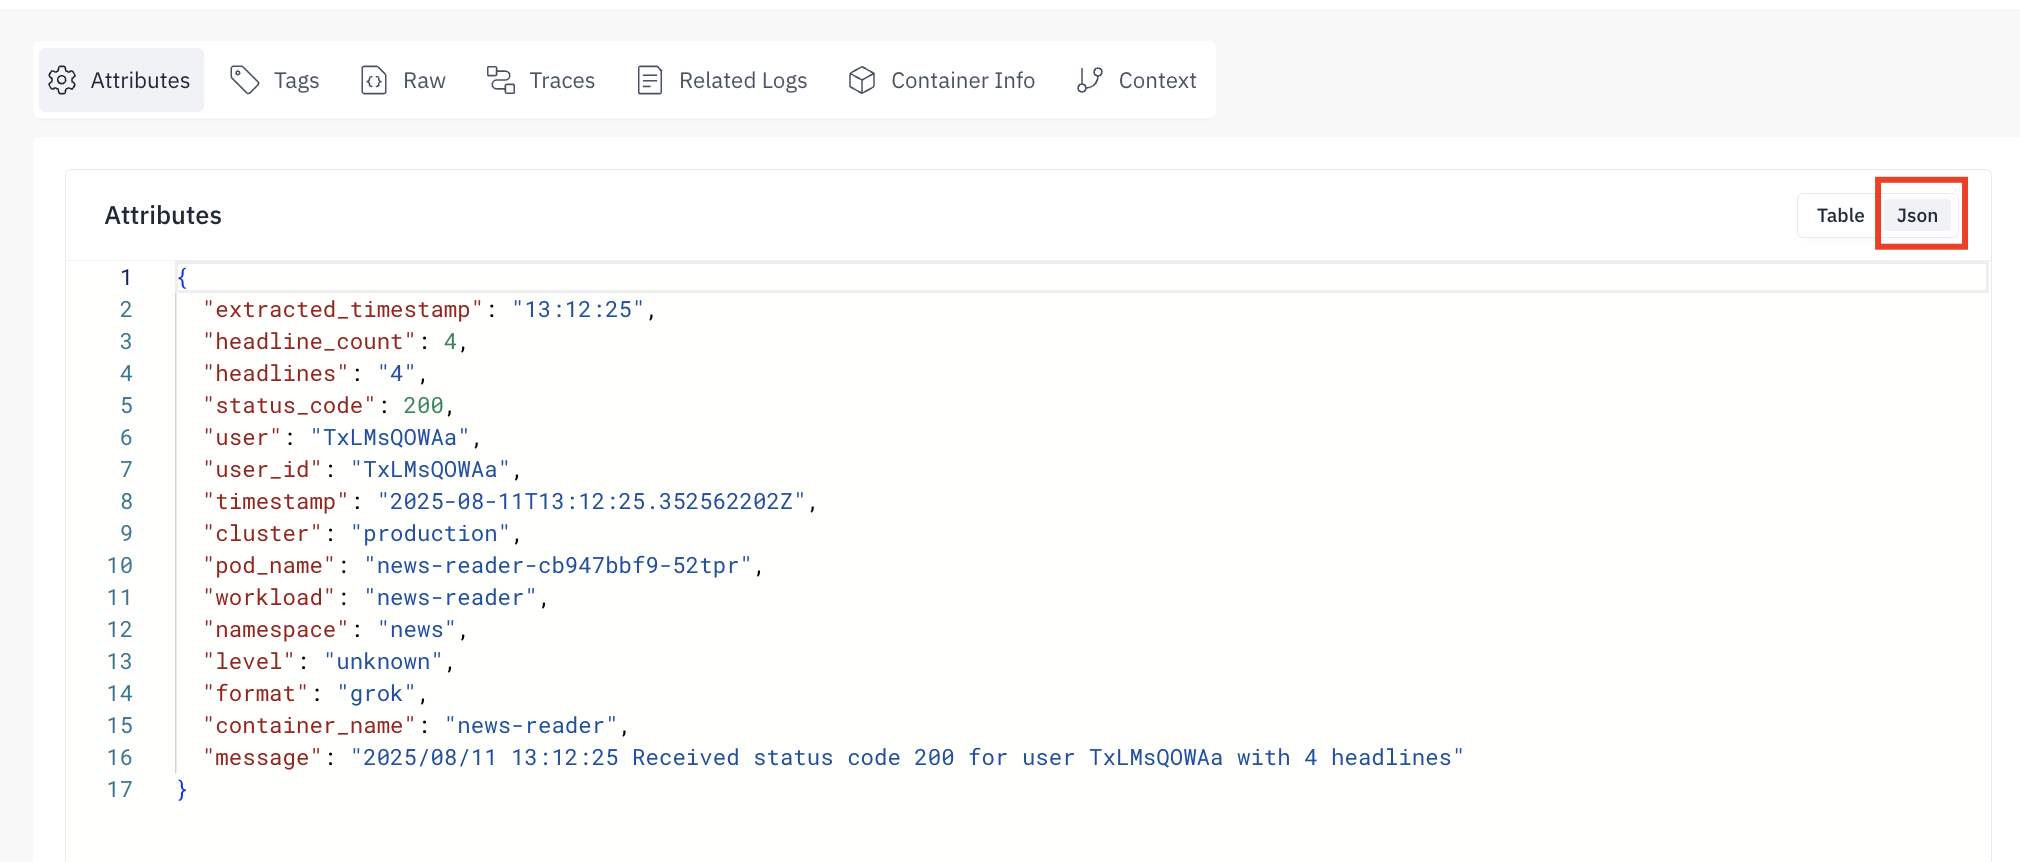Click the tag icon beside Tags

(x=244, y=80)
